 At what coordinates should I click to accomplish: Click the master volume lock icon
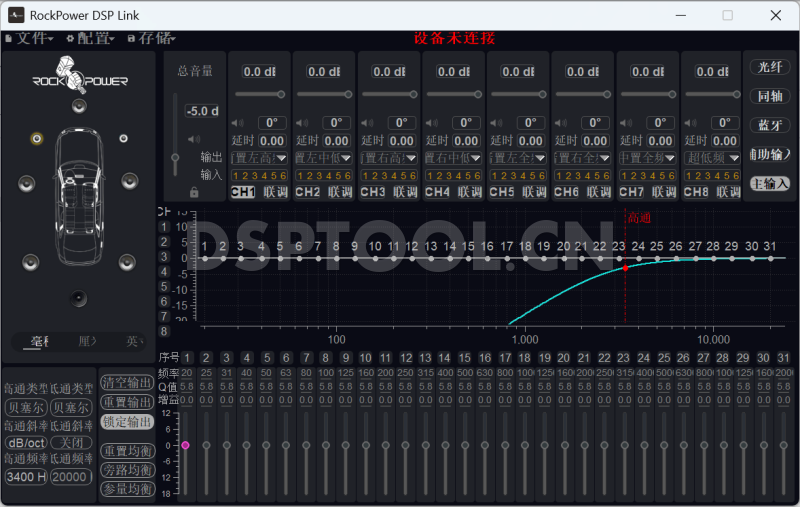click(x=194, y=192)
